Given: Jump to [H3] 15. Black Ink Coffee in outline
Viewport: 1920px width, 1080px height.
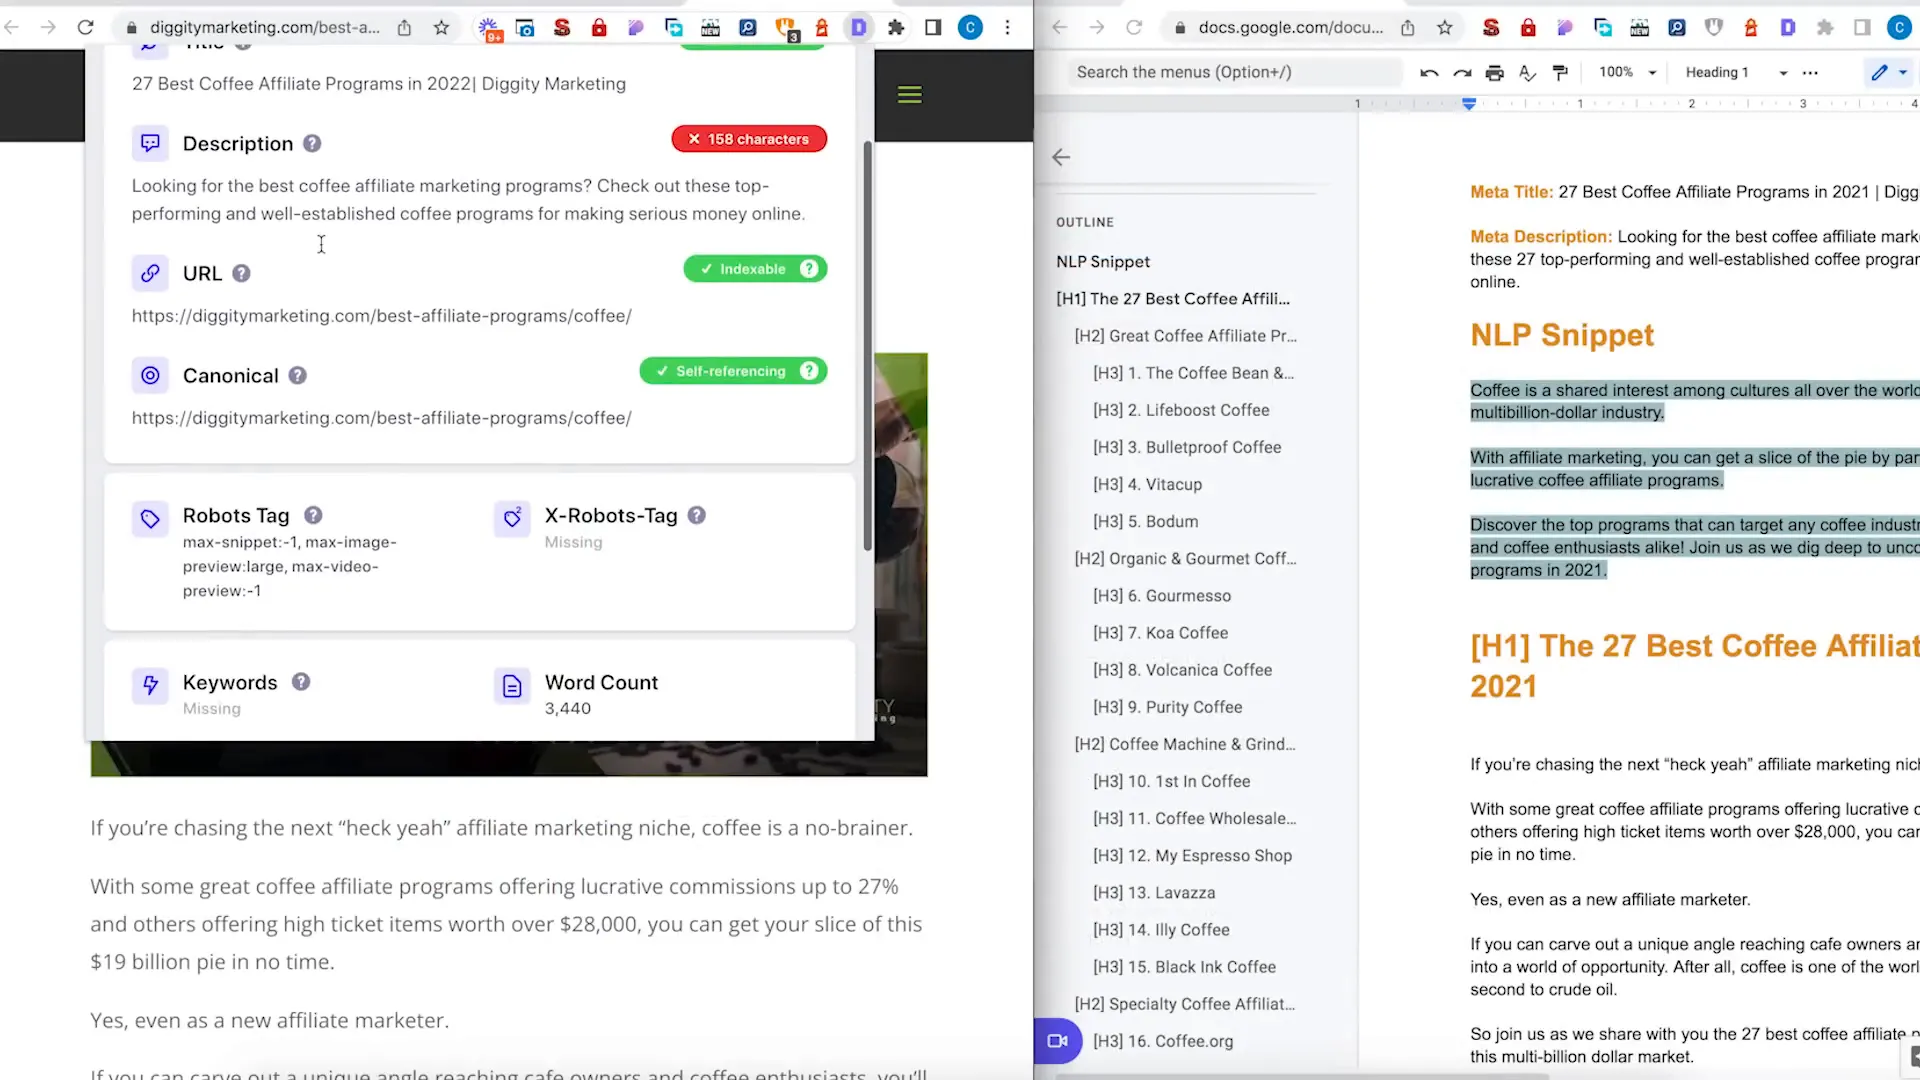Looking at the screenshot, I should point(1184,967).
